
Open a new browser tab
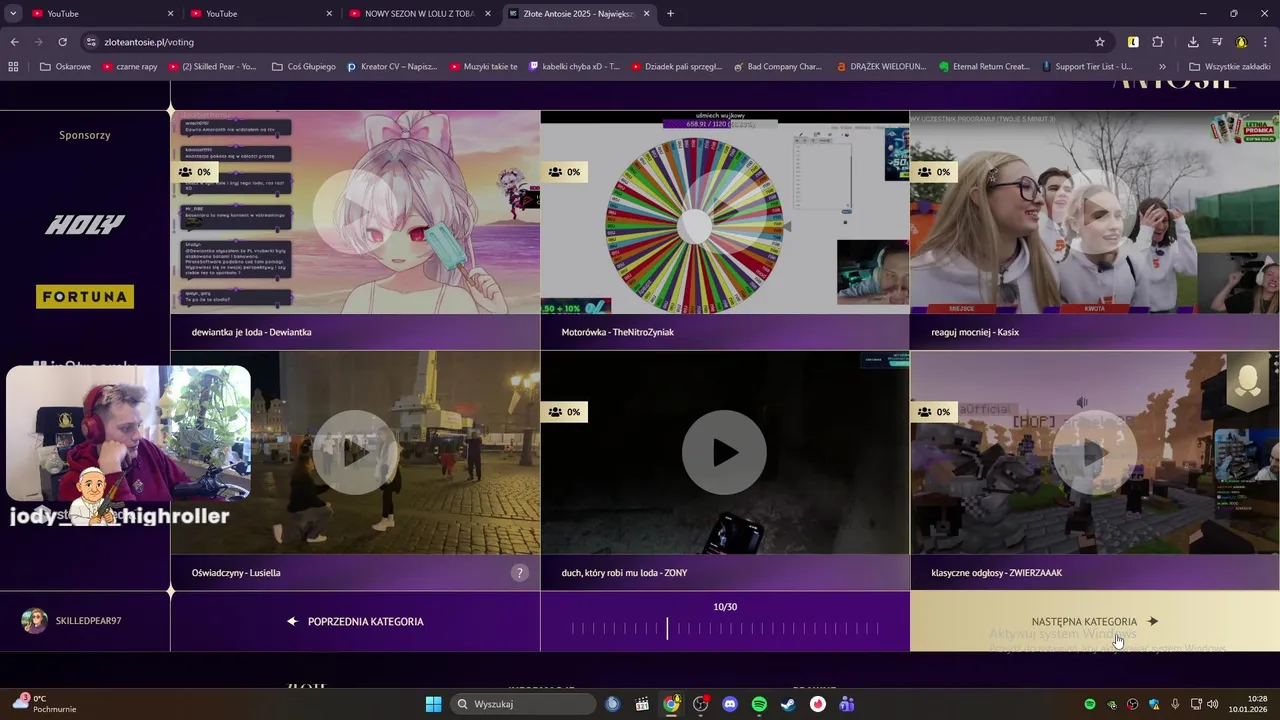pyautogui.click(x=670, y=14)
